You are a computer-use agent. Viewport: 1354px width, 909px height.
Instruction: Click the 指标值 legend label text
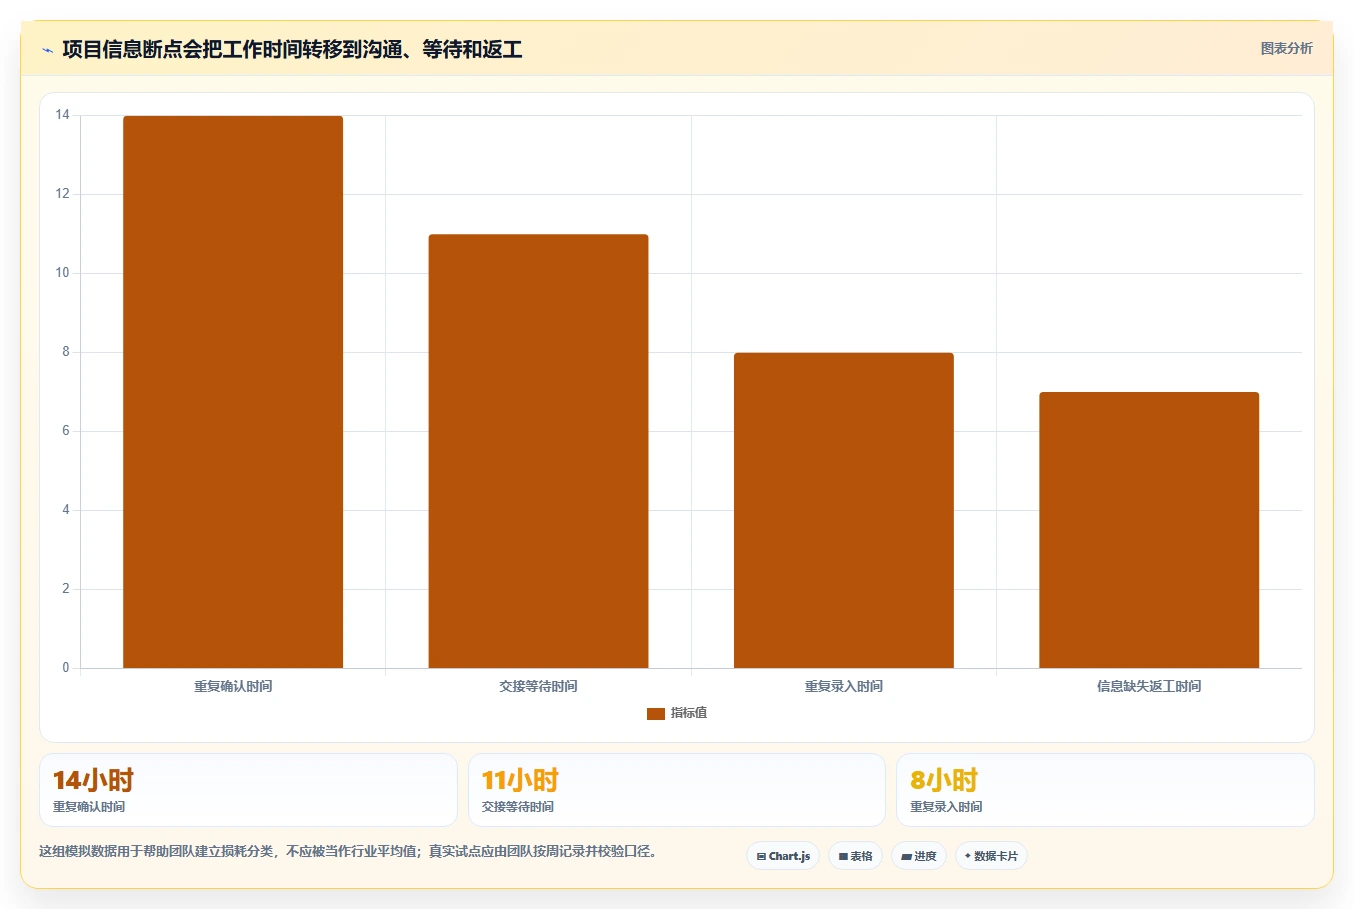pos(689,713)
